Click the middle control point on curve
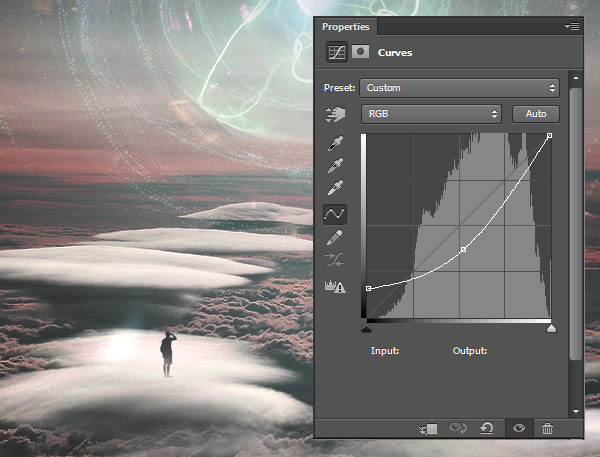The width and height of the screenshot is (600, 457). (463, 249)
